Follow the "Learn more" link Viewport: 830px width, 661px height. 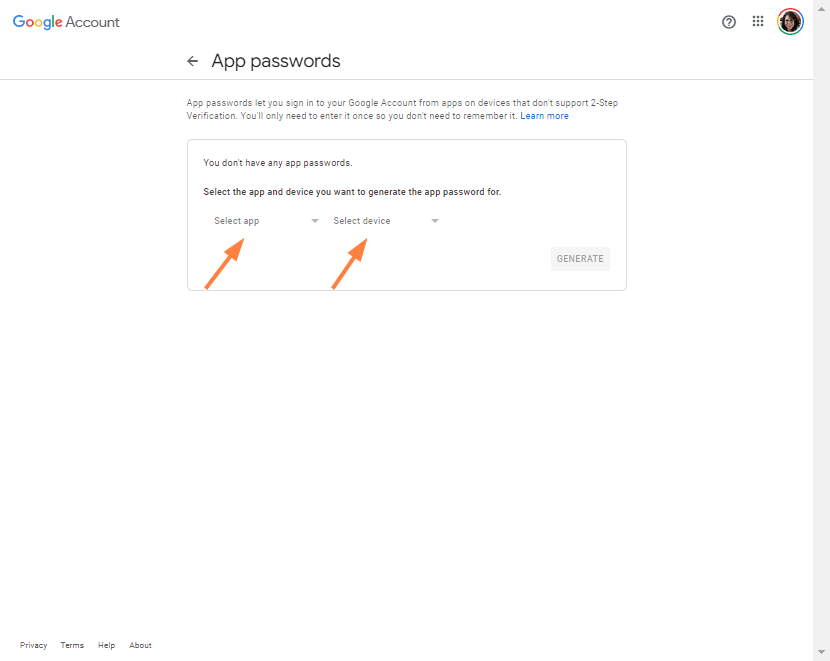point(544,116)
